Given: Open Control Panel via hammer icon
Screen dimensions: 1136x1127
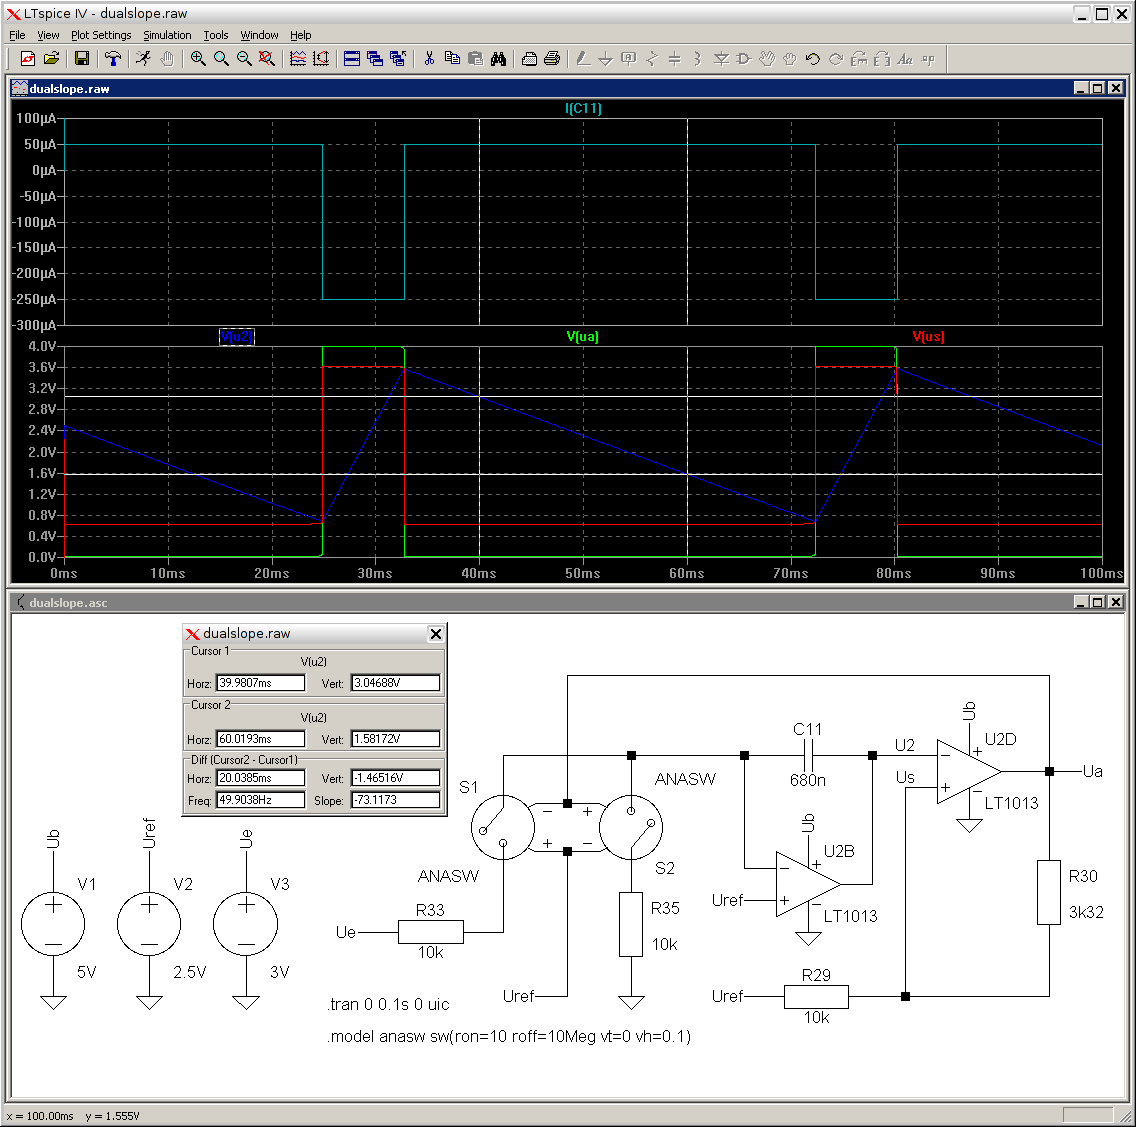Looking at the screenshot, I should (113, 59).
